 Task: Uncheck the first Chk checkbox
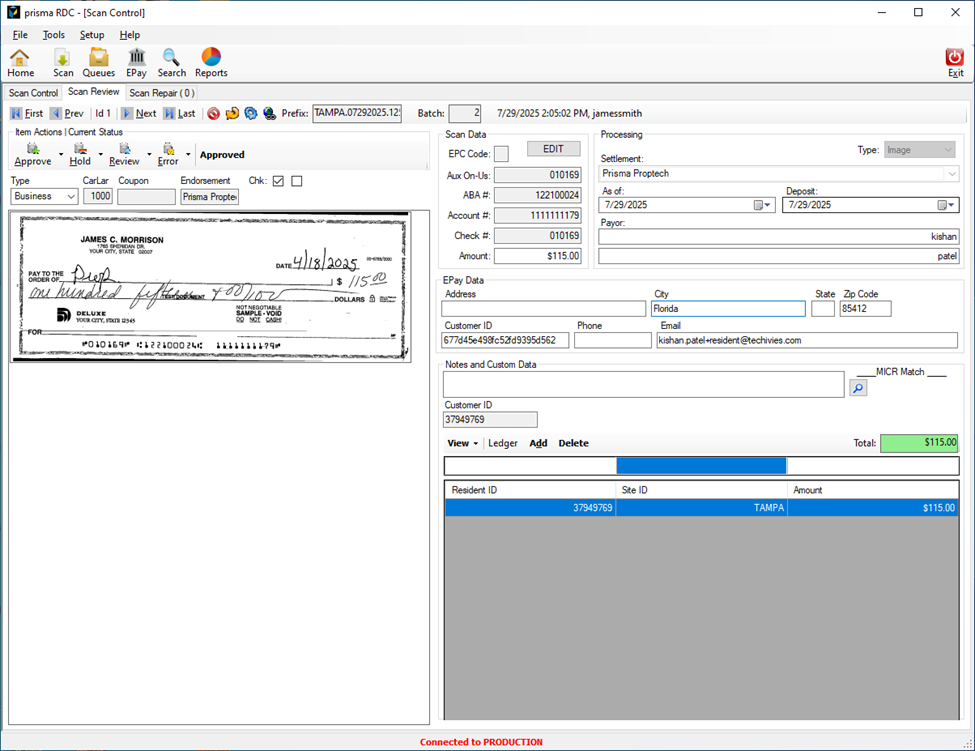278,181
